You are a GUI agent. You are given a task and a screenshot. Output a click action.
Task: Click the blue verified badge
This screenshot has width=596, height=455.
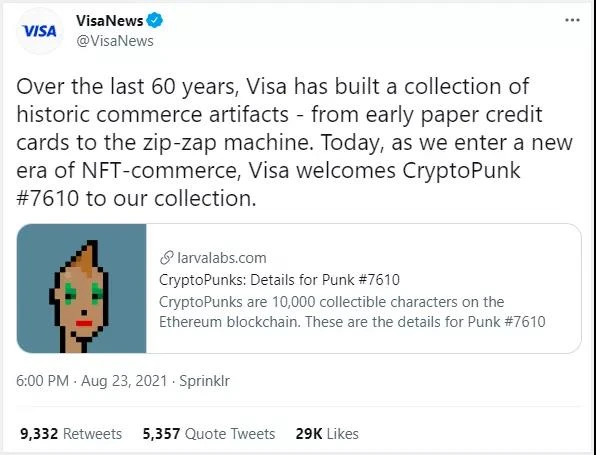pyautogui.click(x=155, y=20)
